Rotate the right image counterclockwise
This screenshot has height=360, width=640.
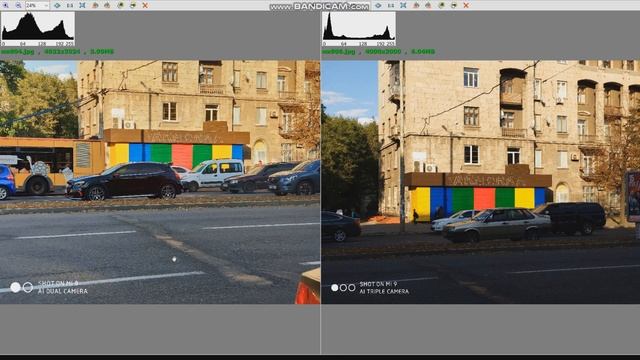point(416,5)
